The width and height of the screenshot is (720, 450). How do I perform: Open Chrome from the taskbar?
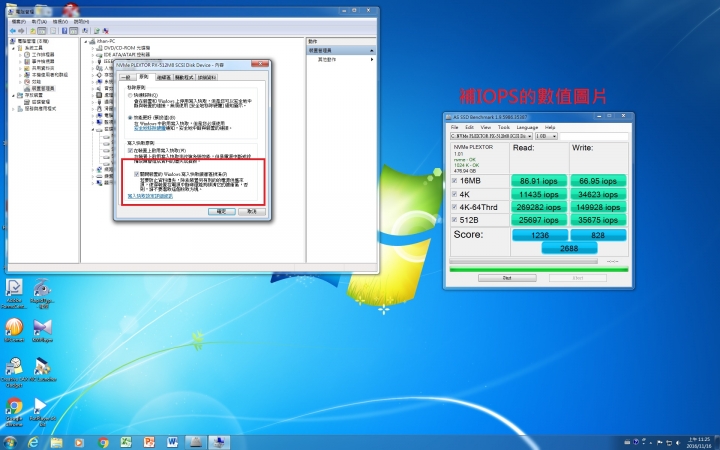pyautogui.click(x=103, y=441)
